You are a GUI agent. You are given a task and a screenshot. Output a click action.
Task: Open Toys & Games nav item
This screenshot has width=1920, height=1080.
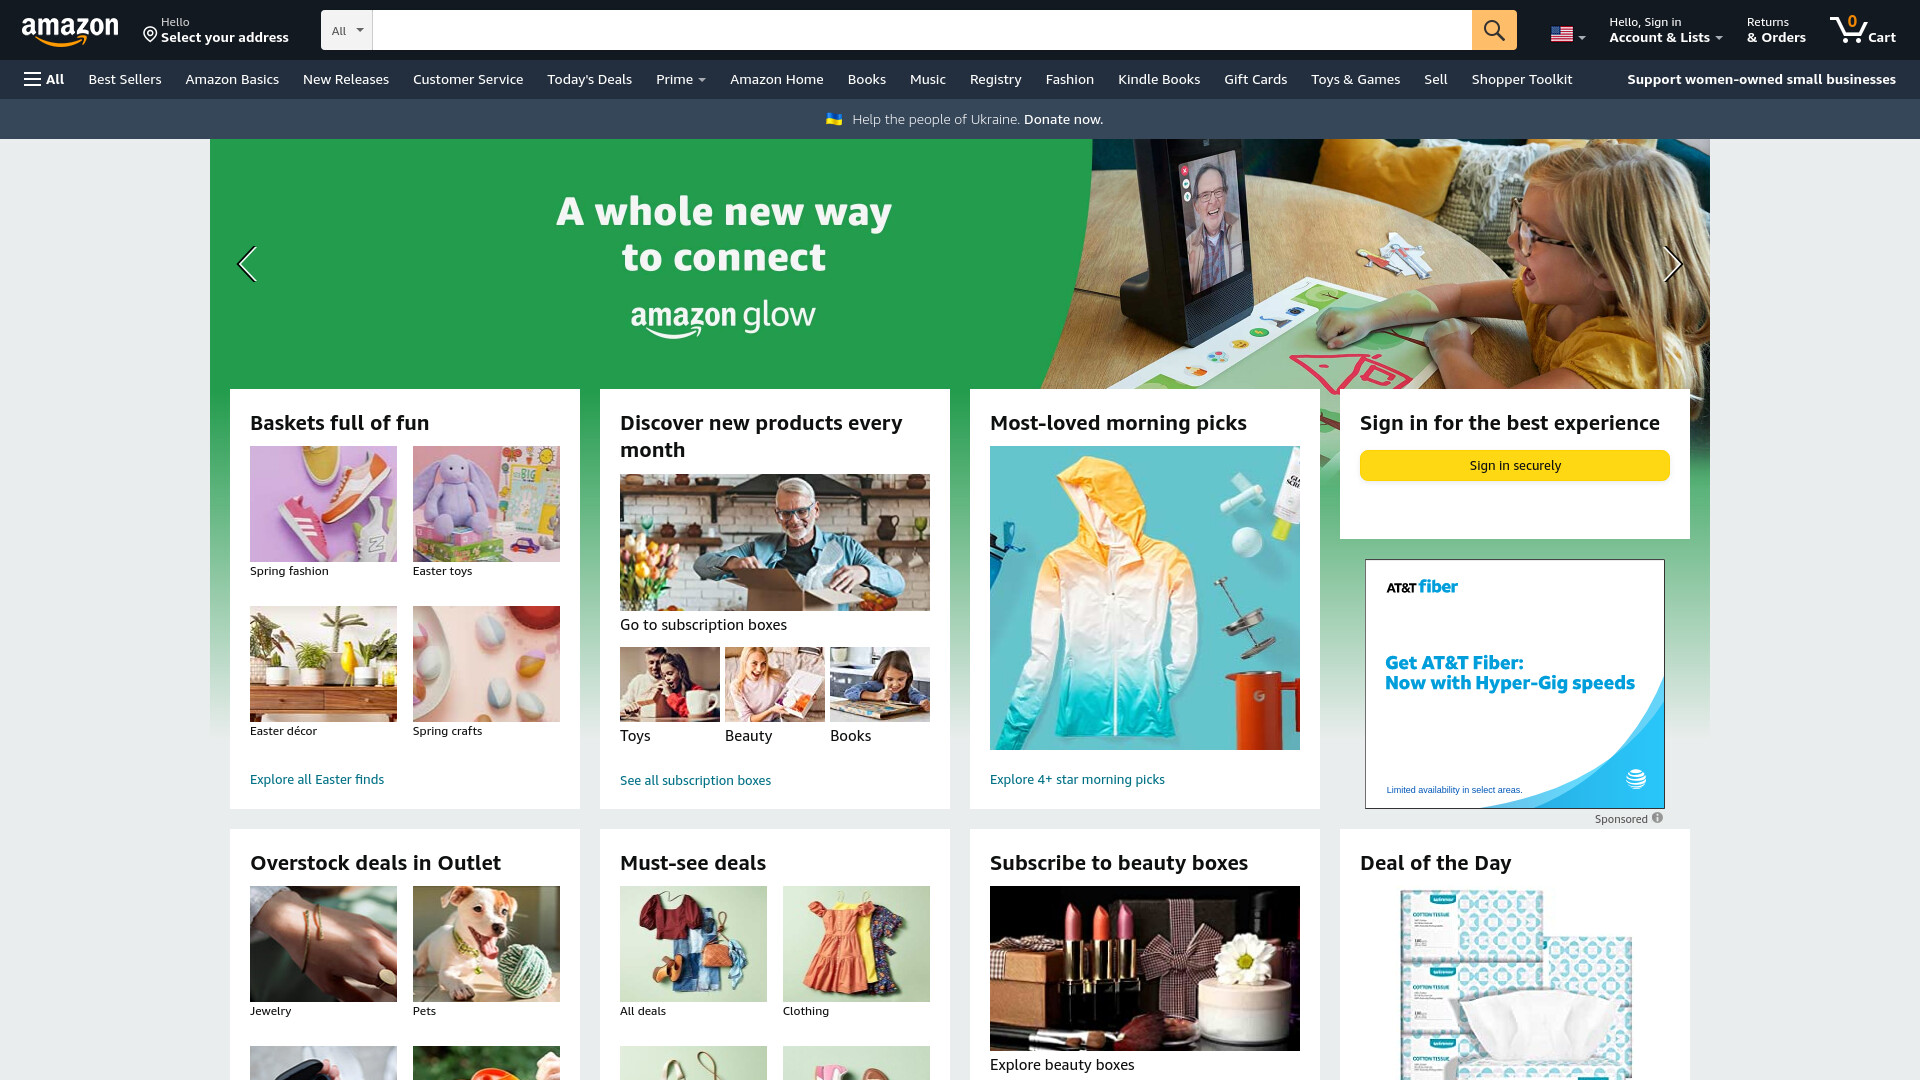1356,79
